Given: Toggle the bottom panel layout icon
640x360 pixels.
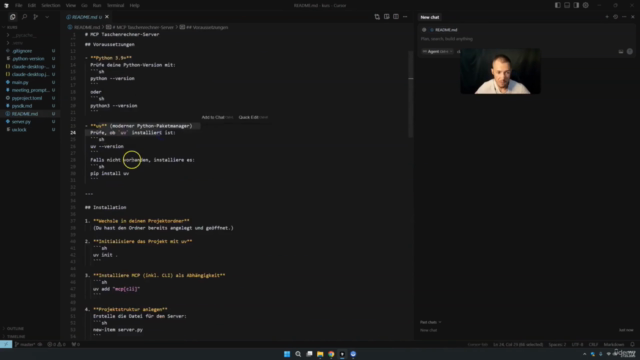Looking at the screenshot, I should pyautogui.click(x=567, y=5).
